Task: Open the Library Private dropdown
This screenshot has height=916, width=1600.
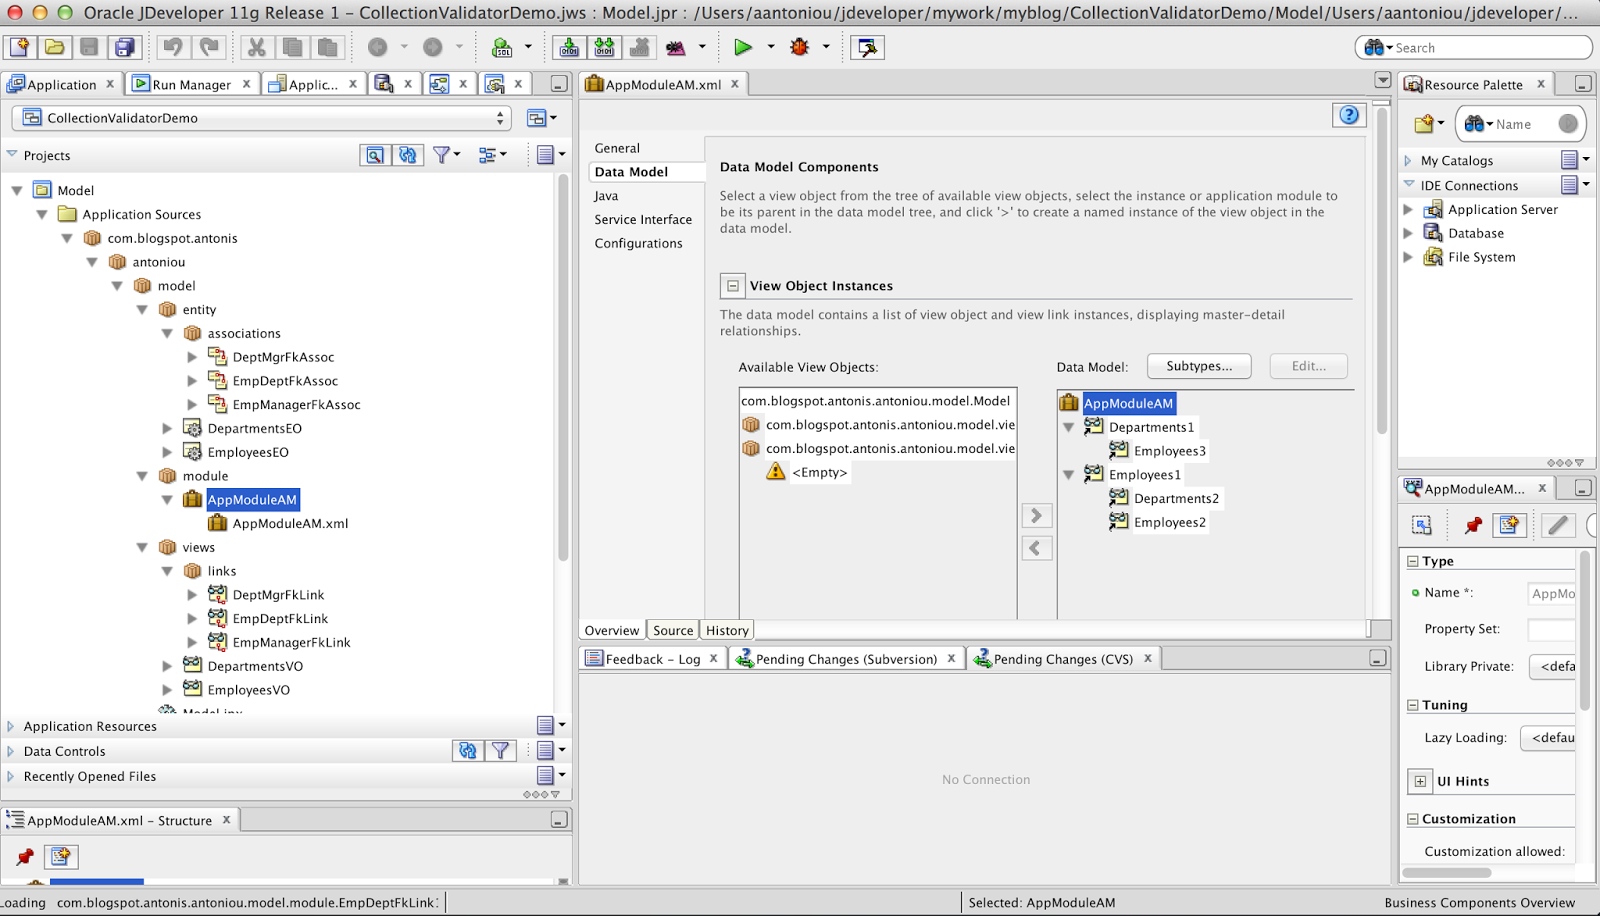Action: [1553, 666]
